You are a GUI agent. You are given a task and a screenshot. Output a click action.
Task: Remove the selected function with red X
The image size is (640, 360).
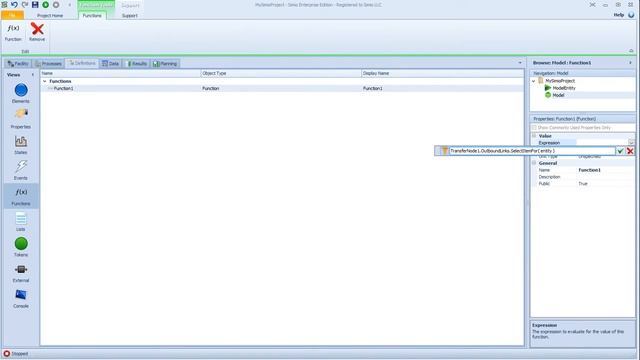coord(37,32)
